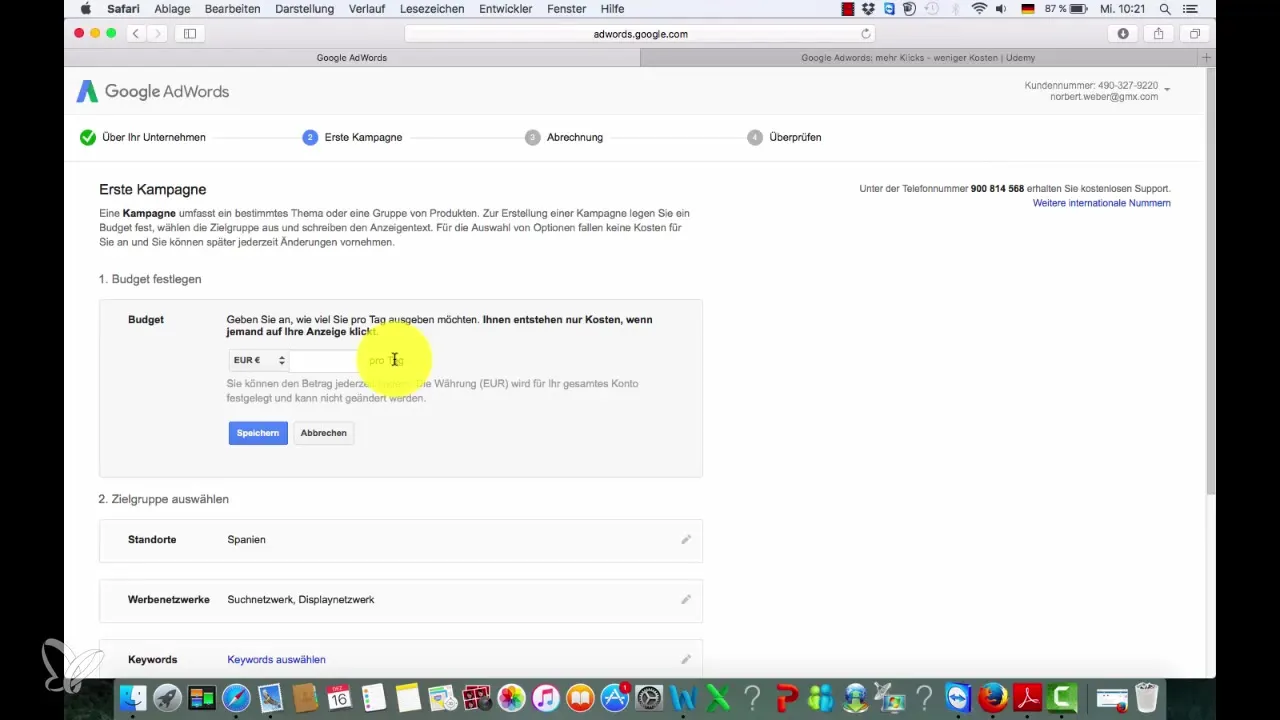This screenshot has height=720, width=1280.
Task: Add a new tab with plus button
Action: click(1208, 58)
